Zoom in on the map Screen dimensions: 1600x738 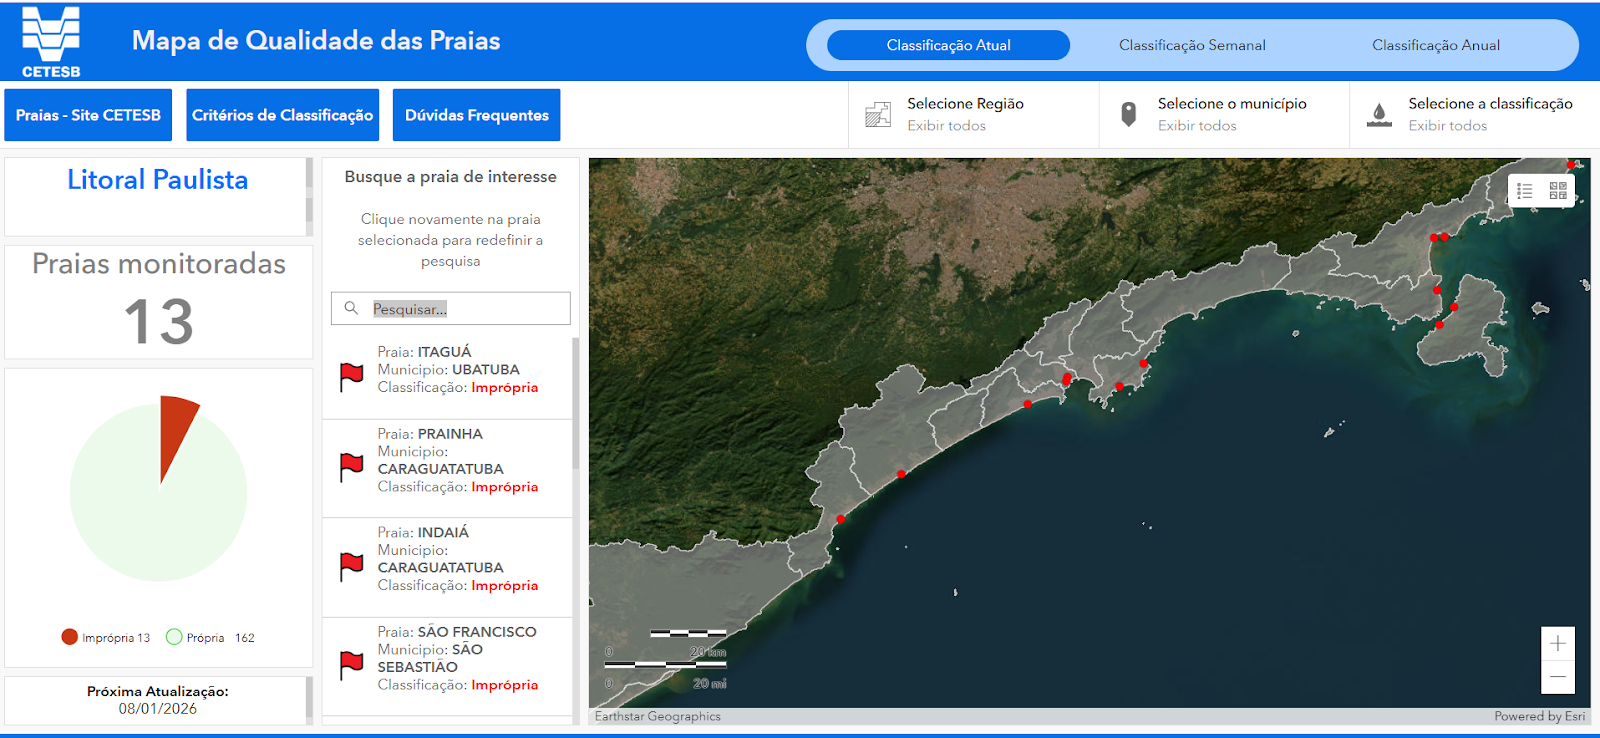pos(1557,644)
